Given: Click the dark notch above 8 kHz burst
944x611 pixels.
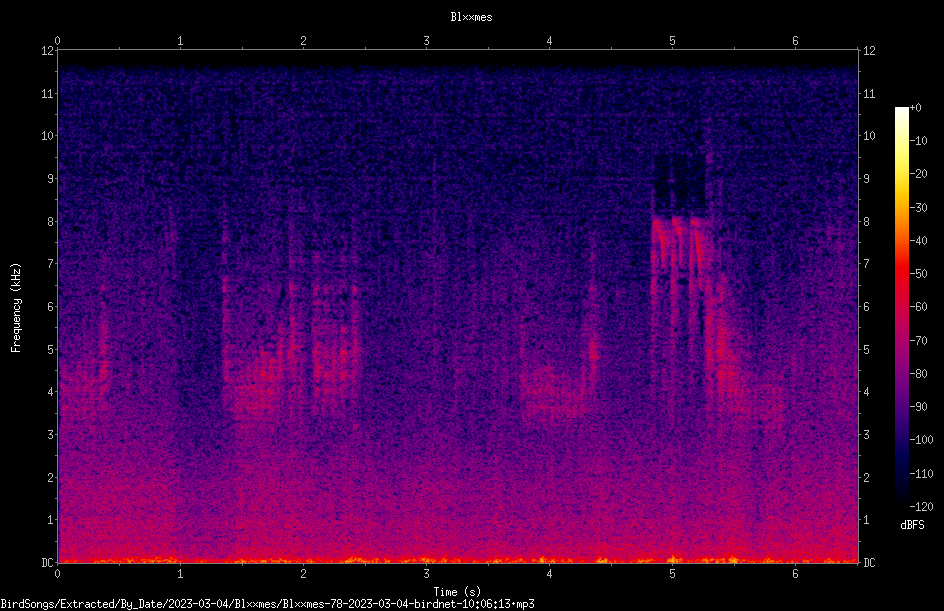Looking at the screenshot, I should pos(679,184).
